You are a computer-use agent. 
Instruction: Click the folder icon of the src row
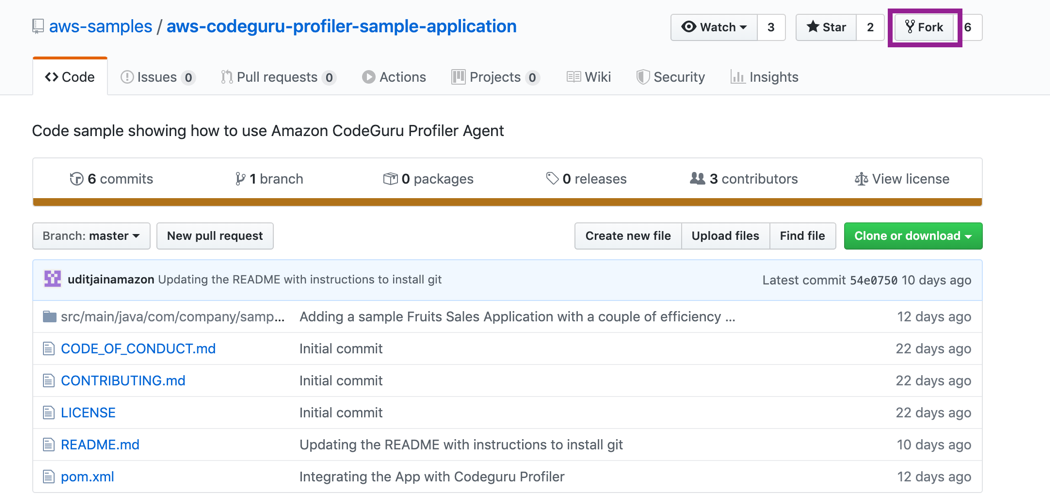[x=50, y=316]
